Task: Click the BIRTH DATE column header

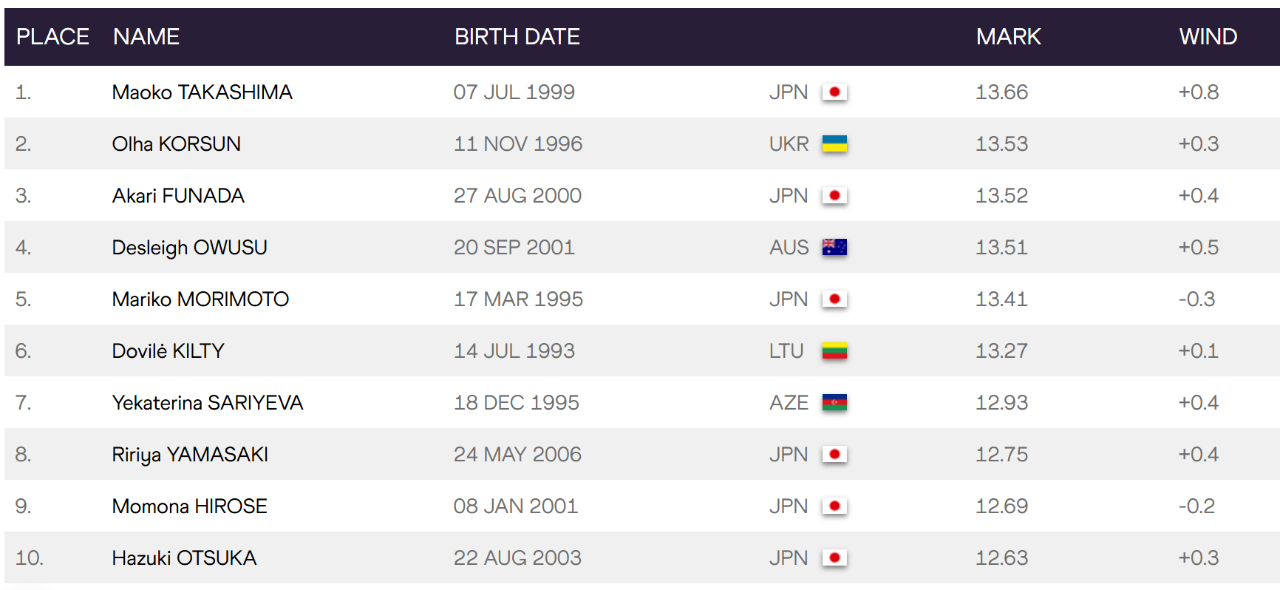Action: coord(517,37)
